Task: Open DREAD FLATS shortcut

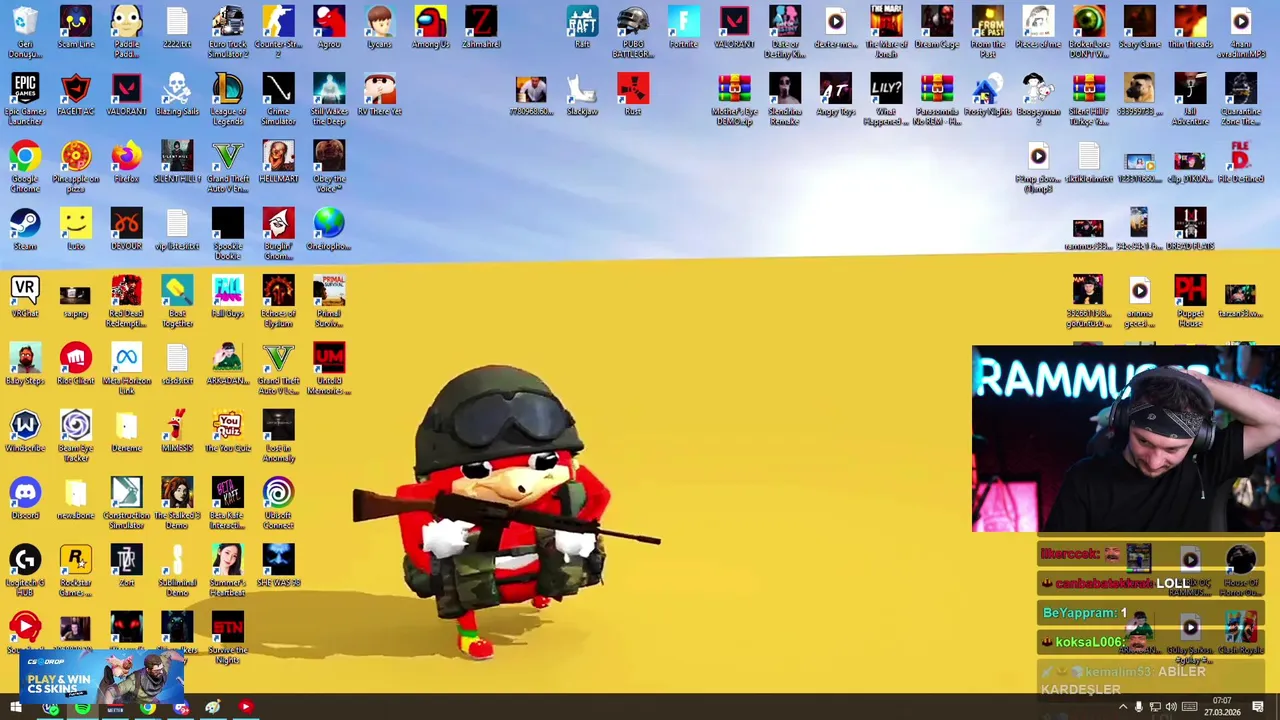Action: [x=1190, y=229]
